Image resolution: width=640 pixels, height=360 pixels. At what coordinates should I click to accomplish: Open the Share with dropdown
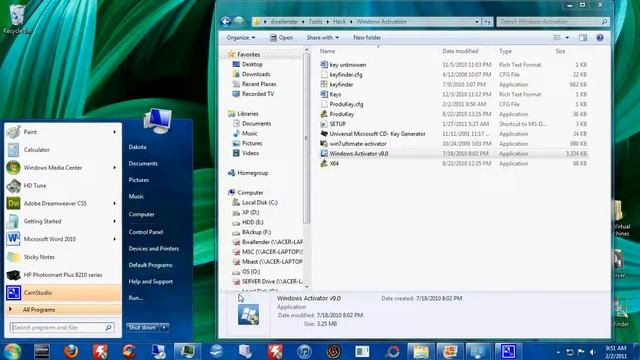pyautogui.click(x=322, y=38)
